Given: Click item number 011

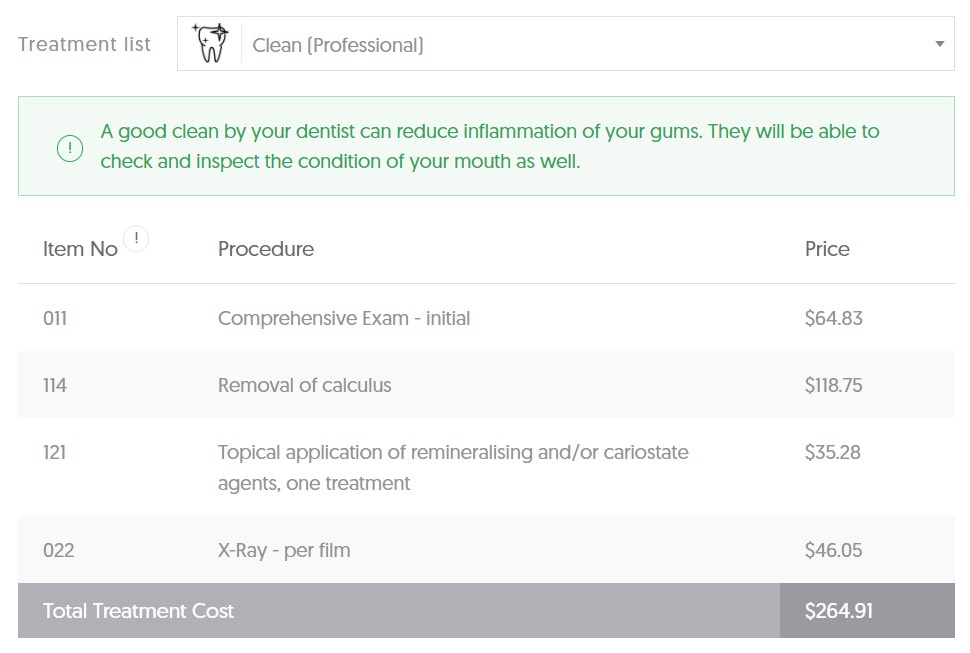Looking at the screenshot, I should 54,318.
